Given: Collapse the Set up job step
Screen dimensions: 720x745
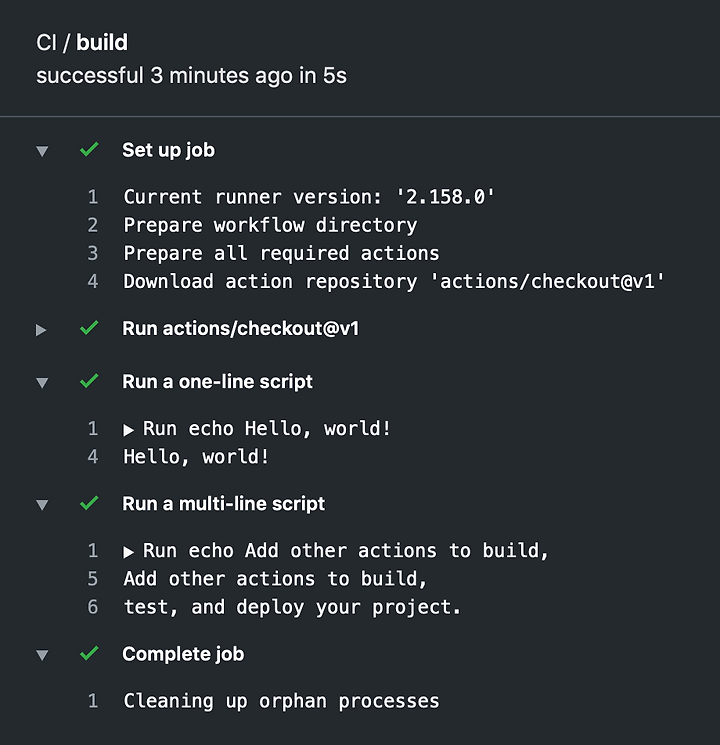Looking at the screenshot, I should pos(42,151).
